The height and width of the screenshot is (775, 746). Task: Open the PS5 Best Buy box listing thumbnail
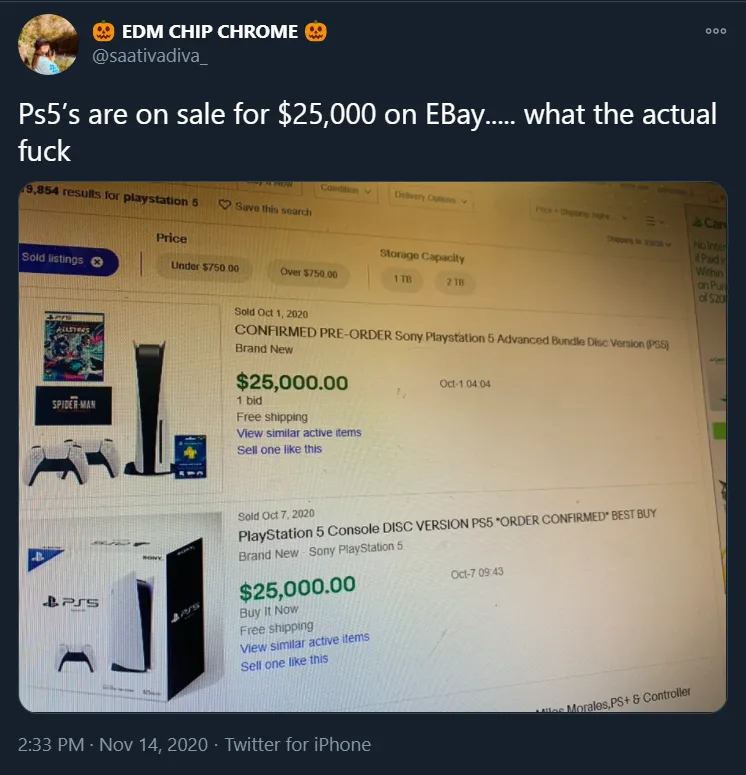[122, 608]
